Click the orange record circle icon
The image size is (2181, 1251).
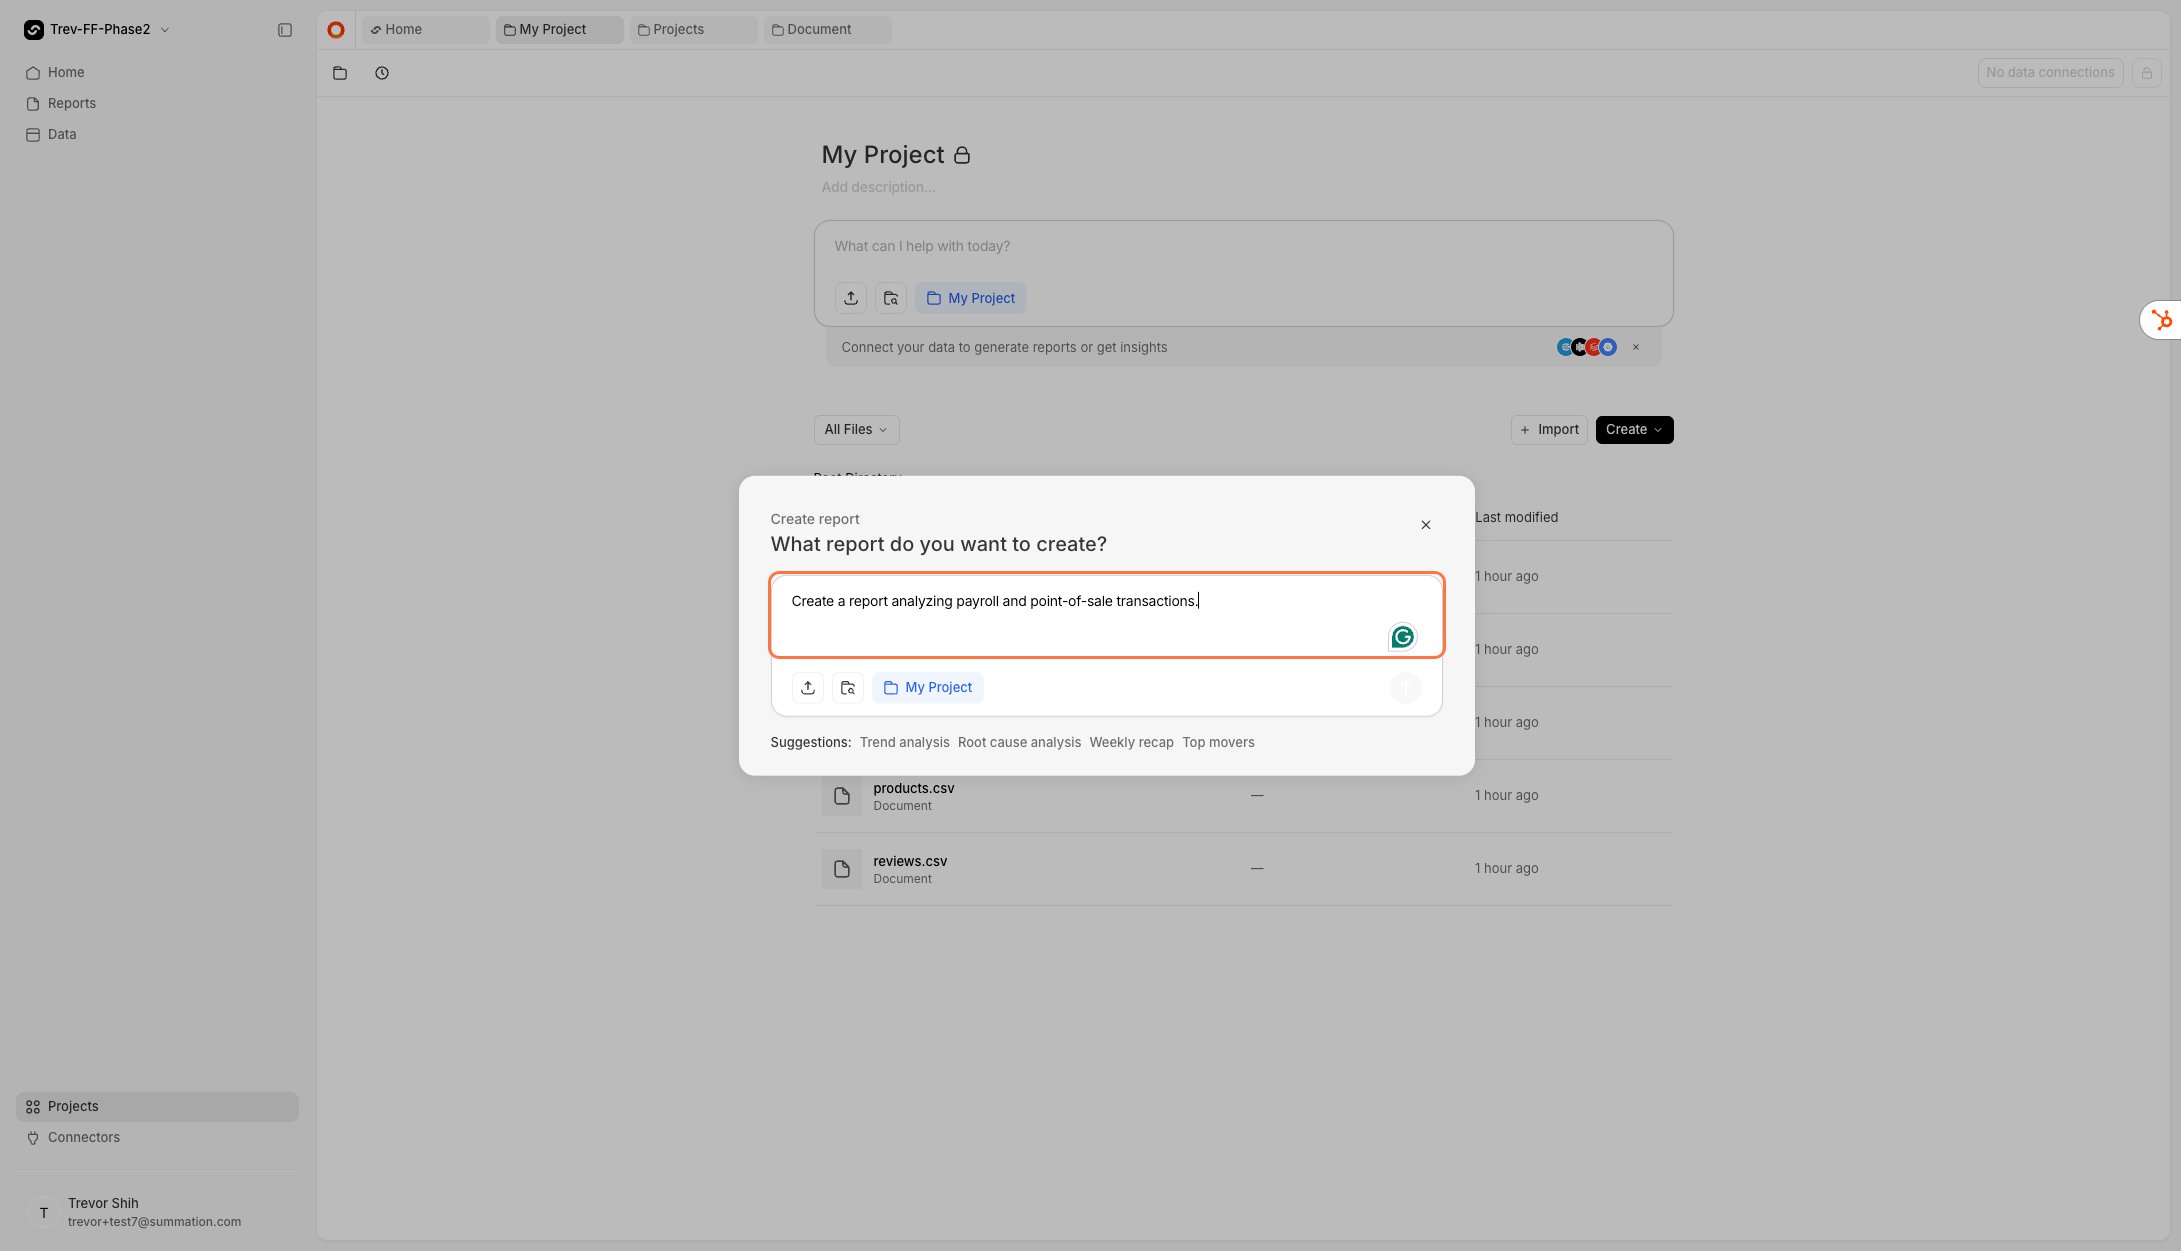pyautogui.click(x=336, y=30)
